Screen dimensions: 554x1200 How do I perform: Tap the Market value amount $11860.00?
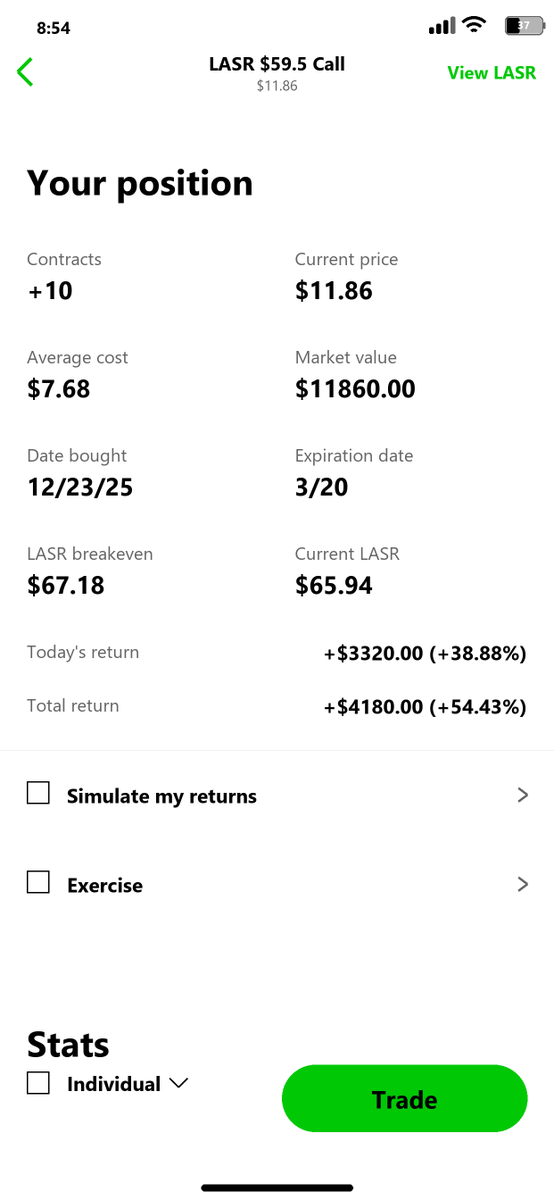coord(355,389)
